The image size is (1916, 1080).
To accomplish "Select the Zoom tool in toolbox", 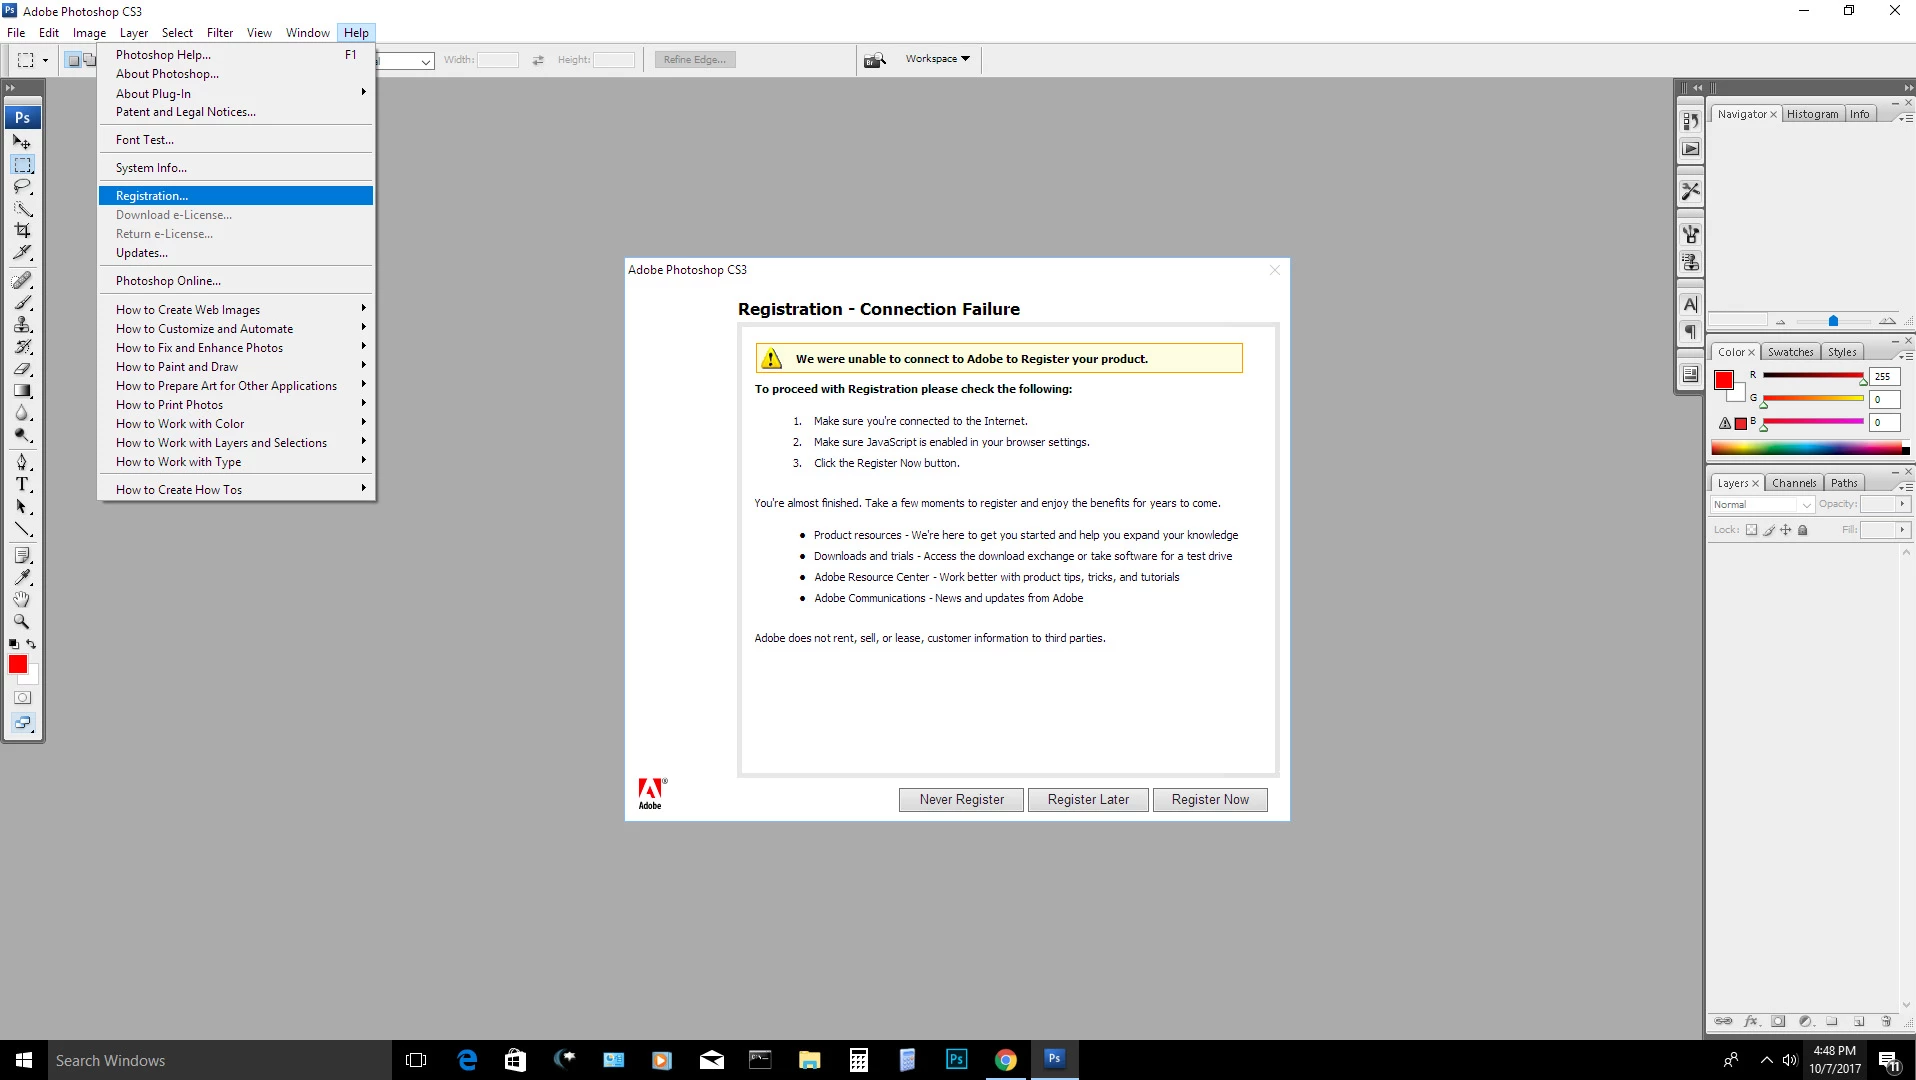I will [22, 621].
